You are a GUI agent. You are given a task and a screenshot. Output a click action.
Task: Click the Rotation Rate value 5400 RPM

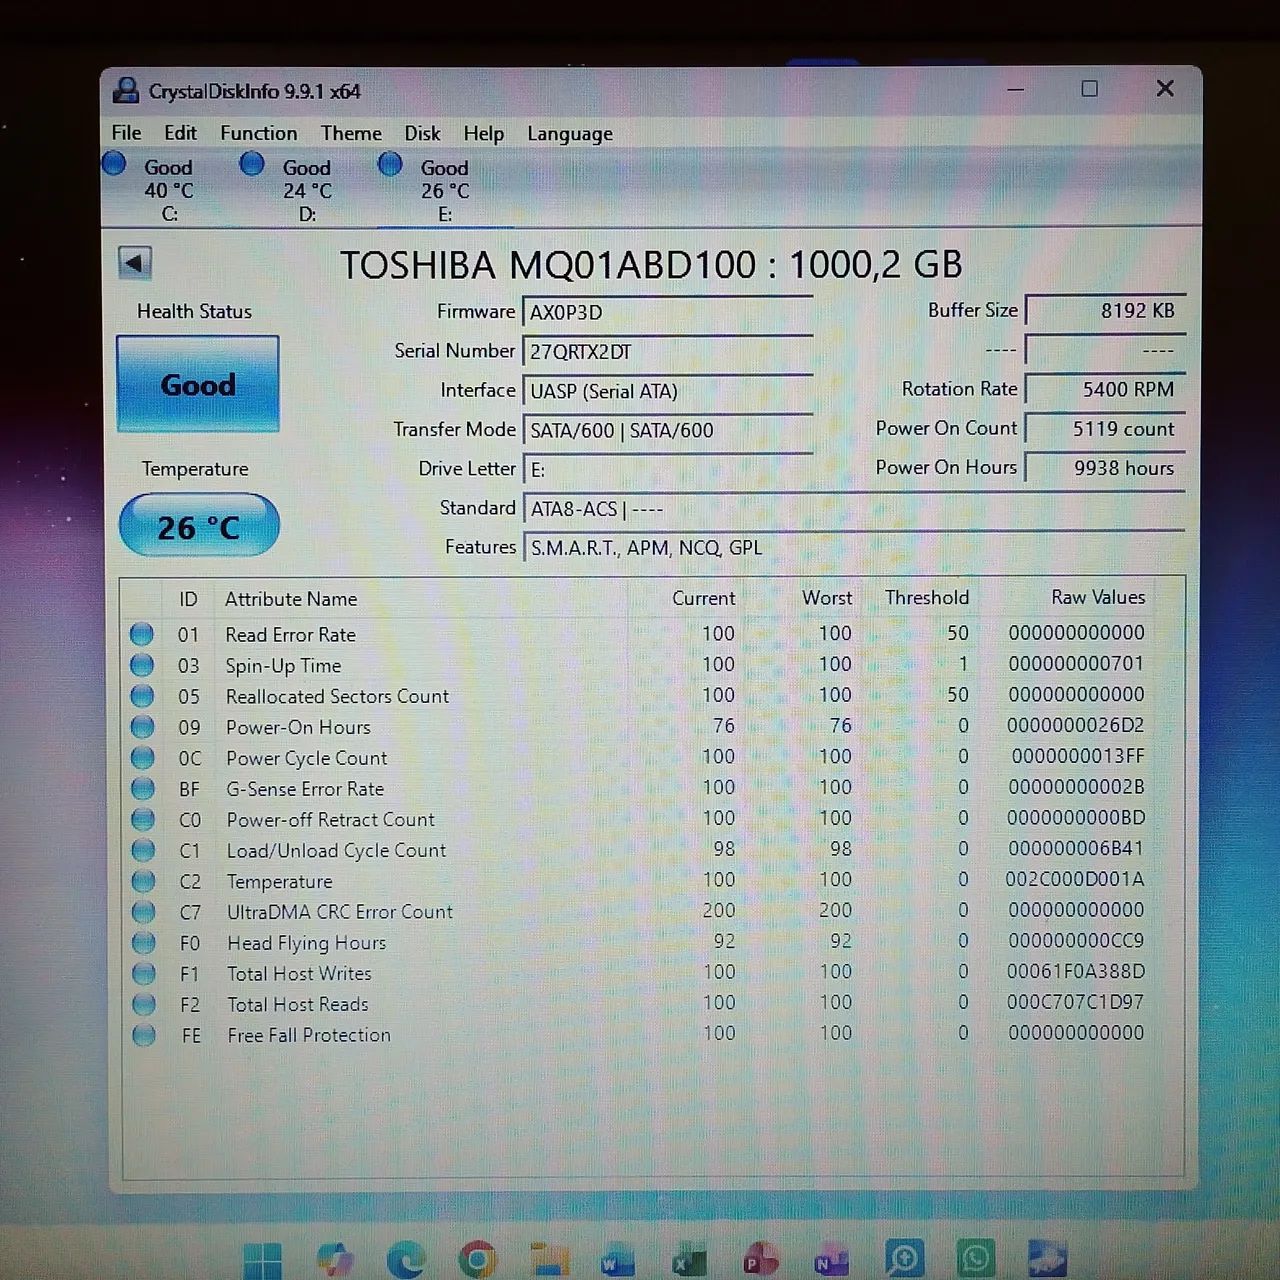(1105, 389)
